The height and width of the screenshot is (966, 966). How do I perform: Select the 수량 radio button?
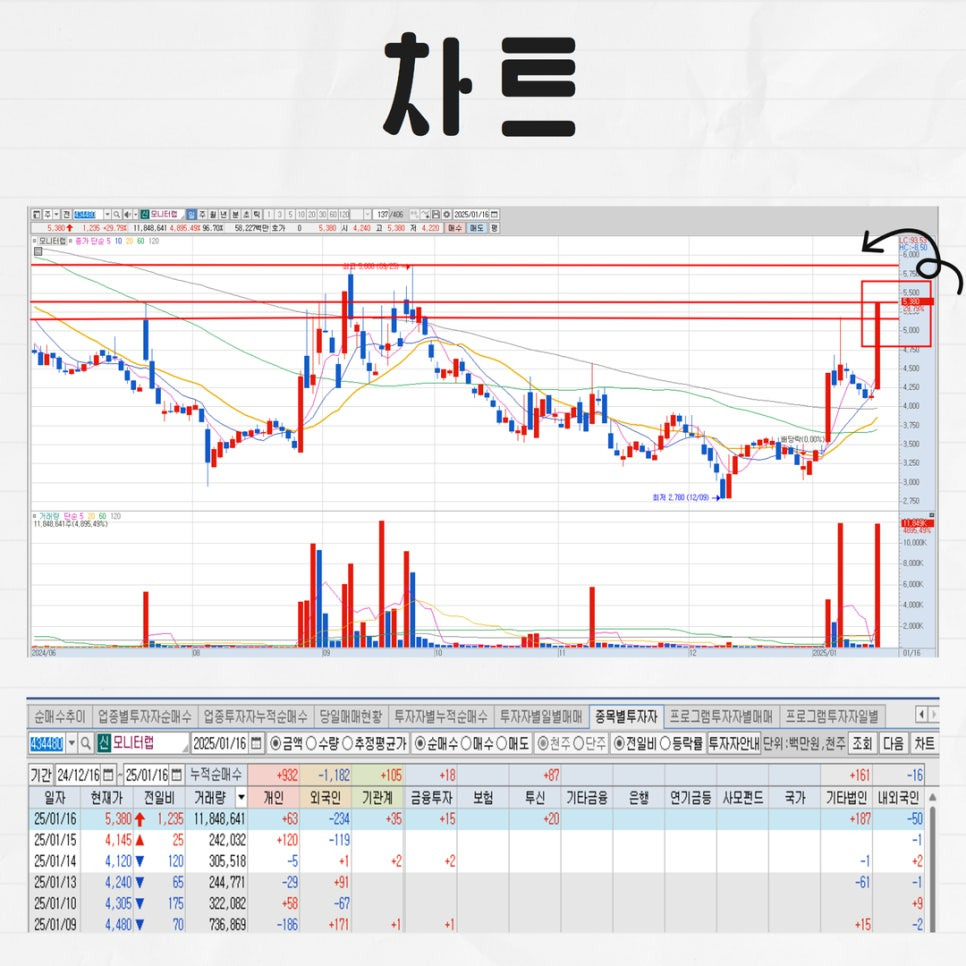[312, 744]
